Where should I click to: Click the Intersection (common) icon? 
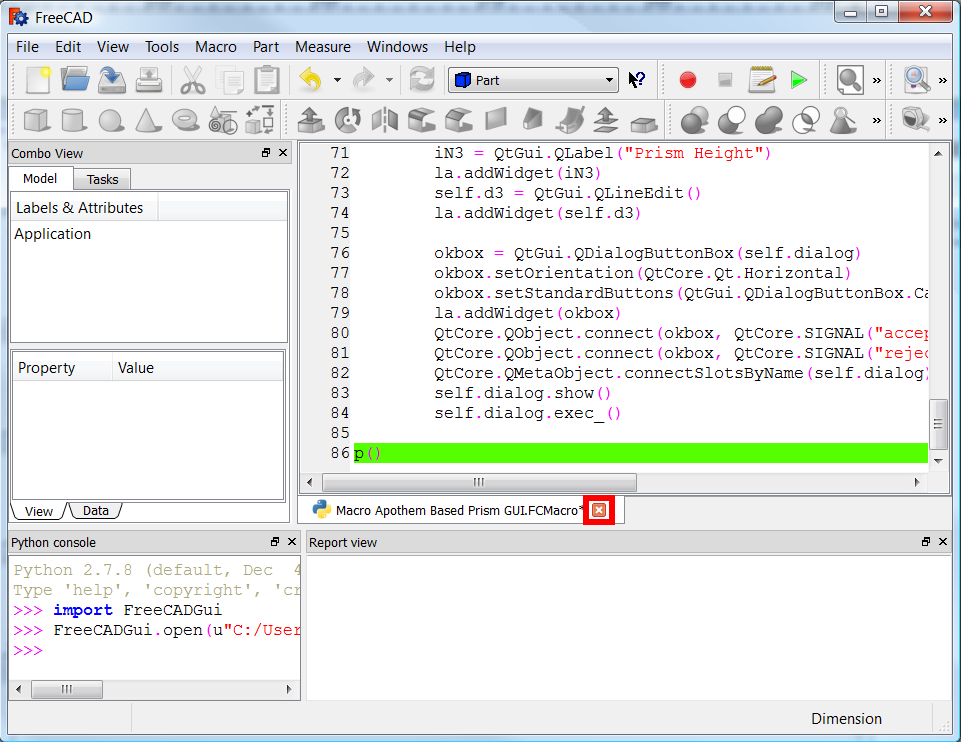pos(806,120)
